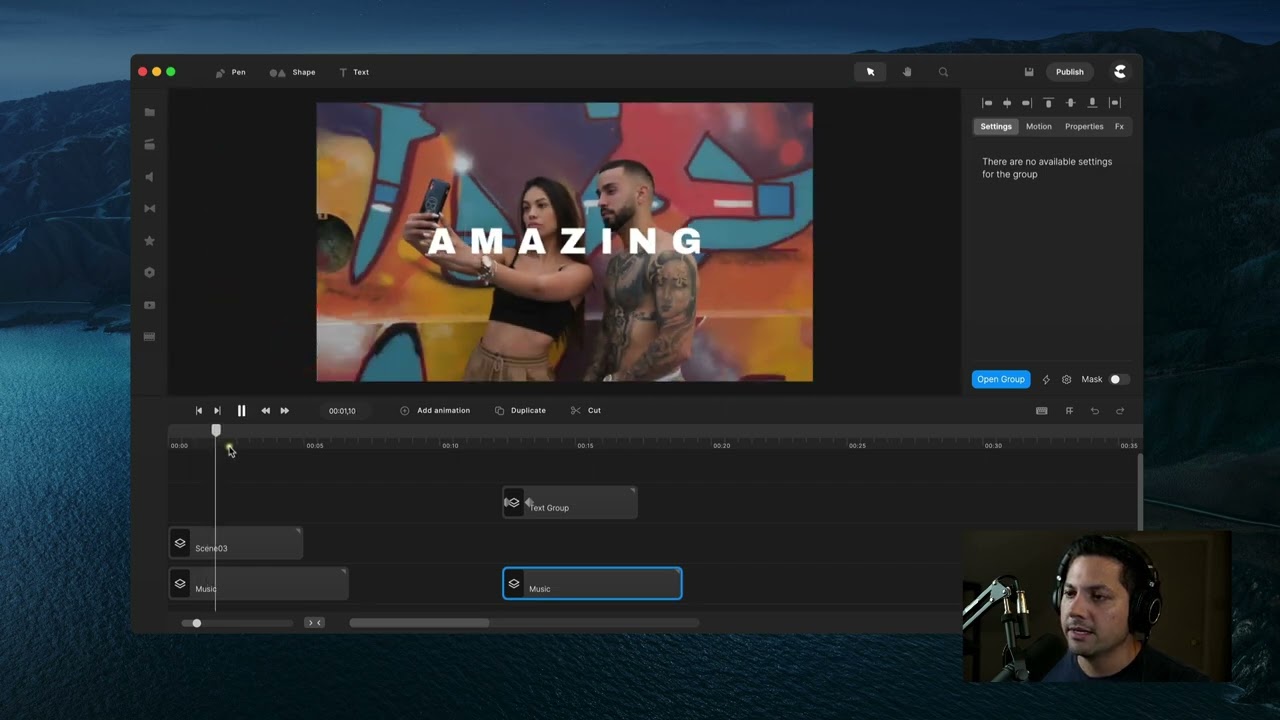
Task: Click the timeline vertical scrollbar
Action: (x=1140, y=492)
